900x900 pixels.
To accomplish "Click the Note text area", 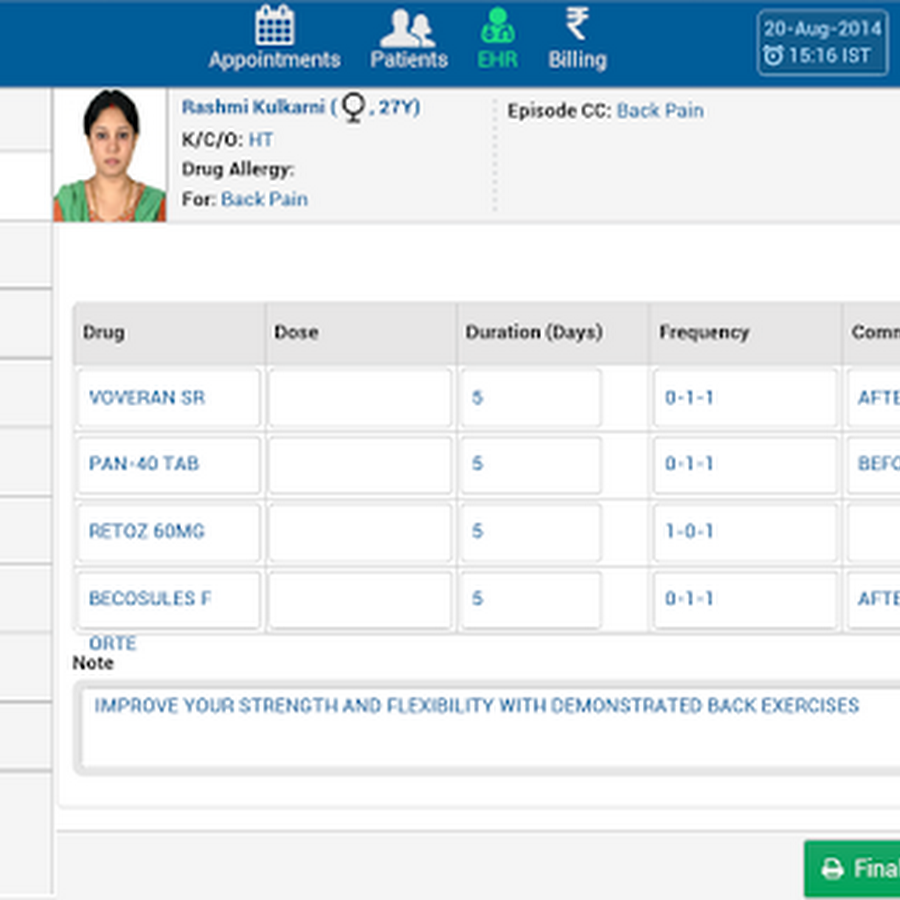I will (x=489, y=728).
